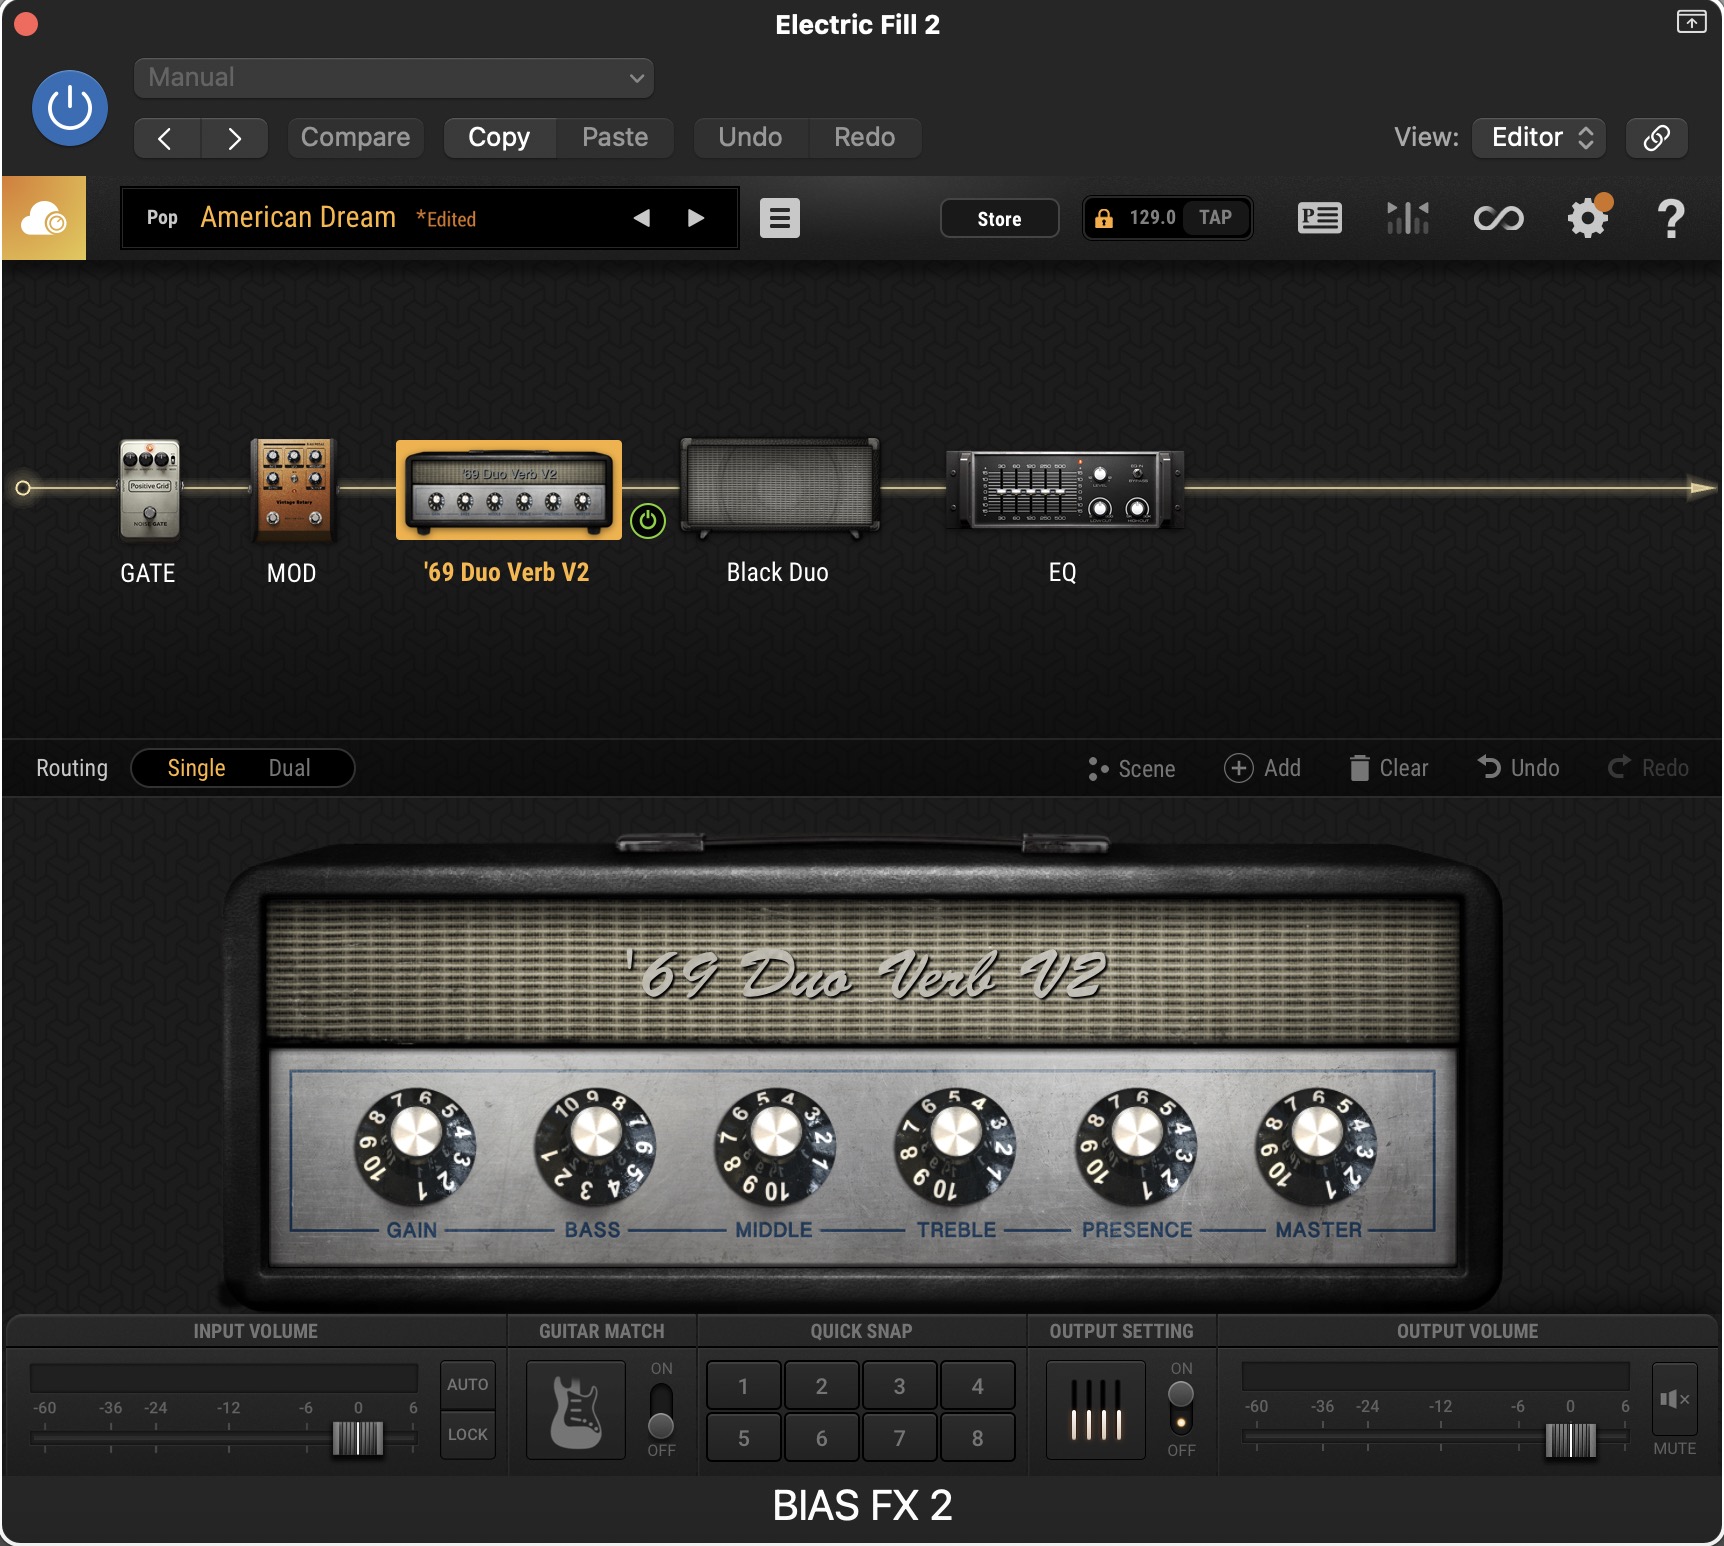
Task: Open settings via the gear icon
Action: (x=1588, y=218)
